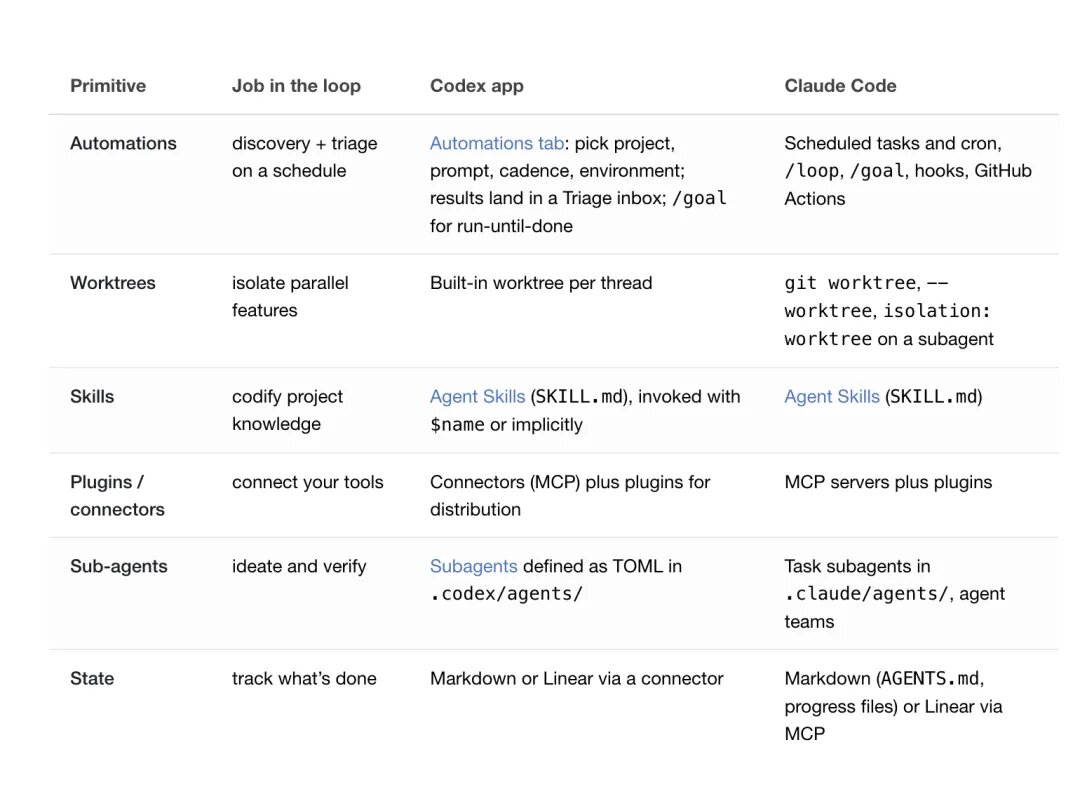Click the Claude Code column header
Screen dimensions: 1080x794
tap(840, 86)
